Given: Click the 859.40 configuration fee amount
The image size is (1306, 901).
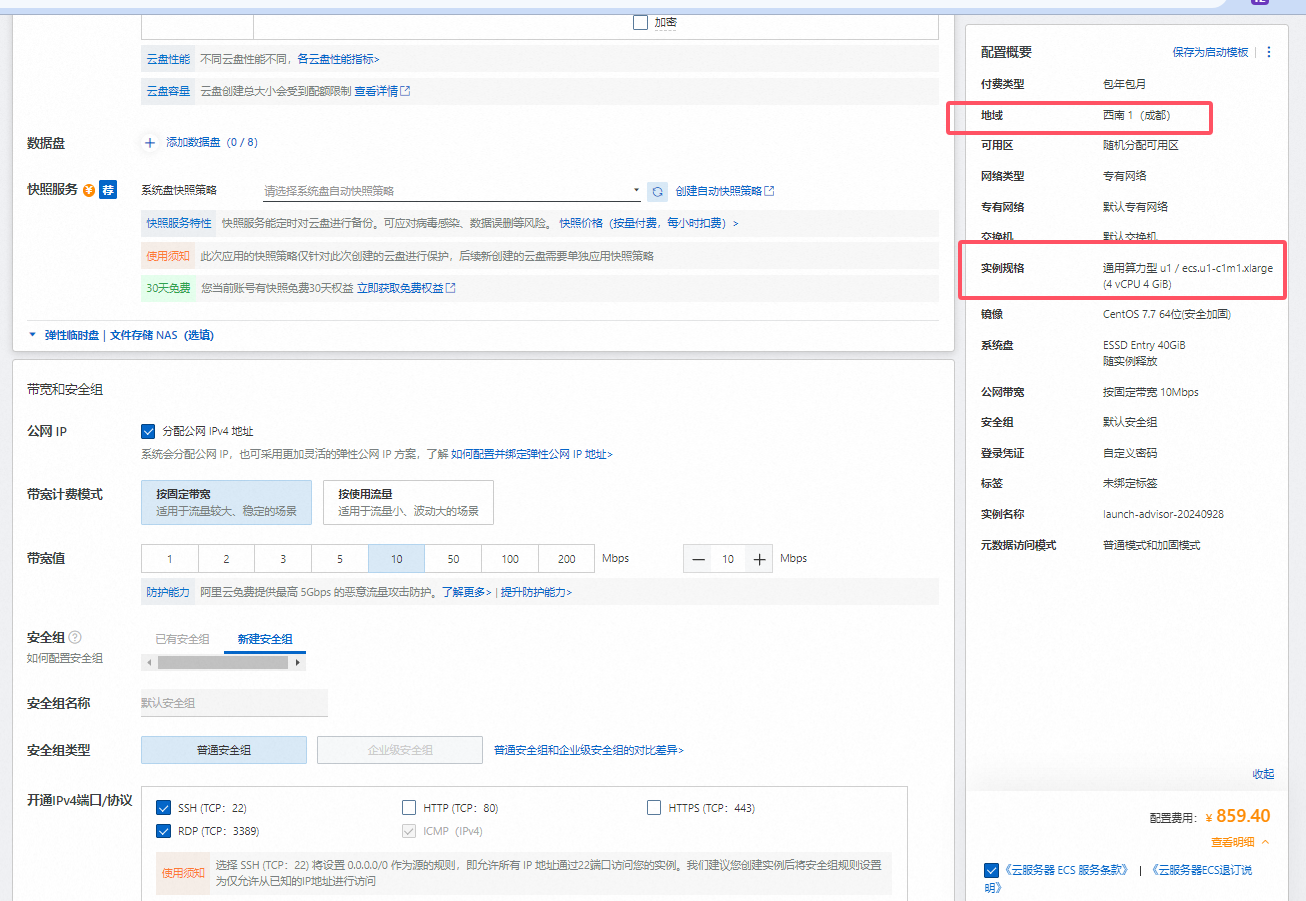Looking at the screenshot, I should (1243, 816).
